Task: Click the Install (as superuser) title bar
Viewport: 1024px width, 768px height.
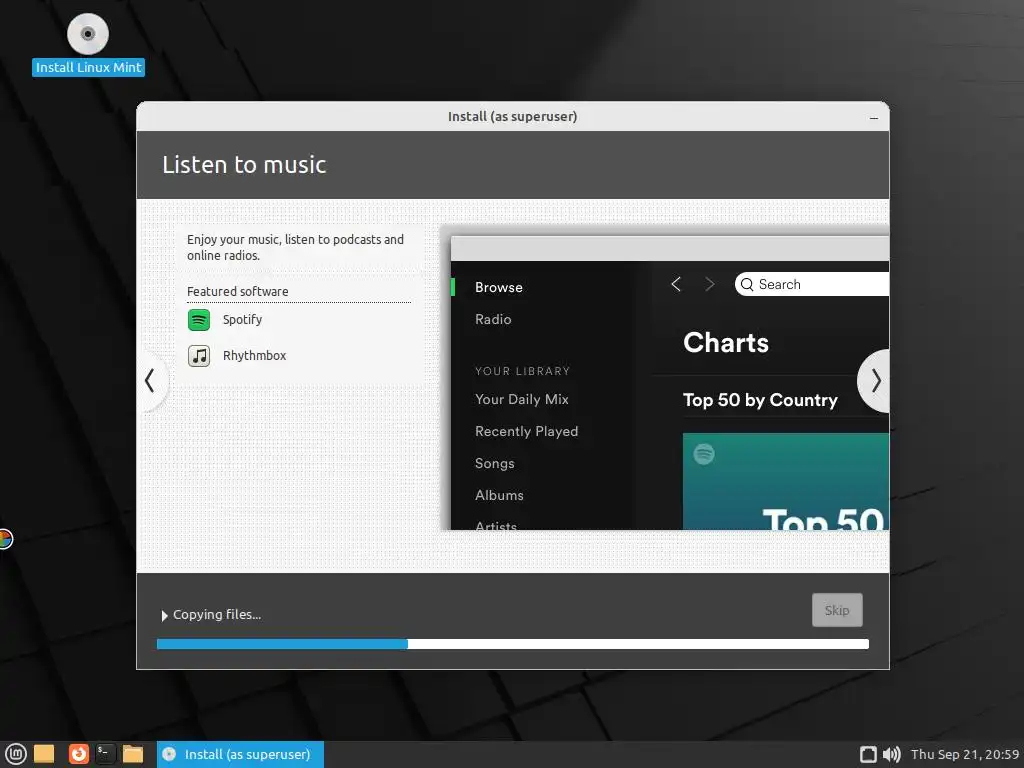Action: pos(513,116)
